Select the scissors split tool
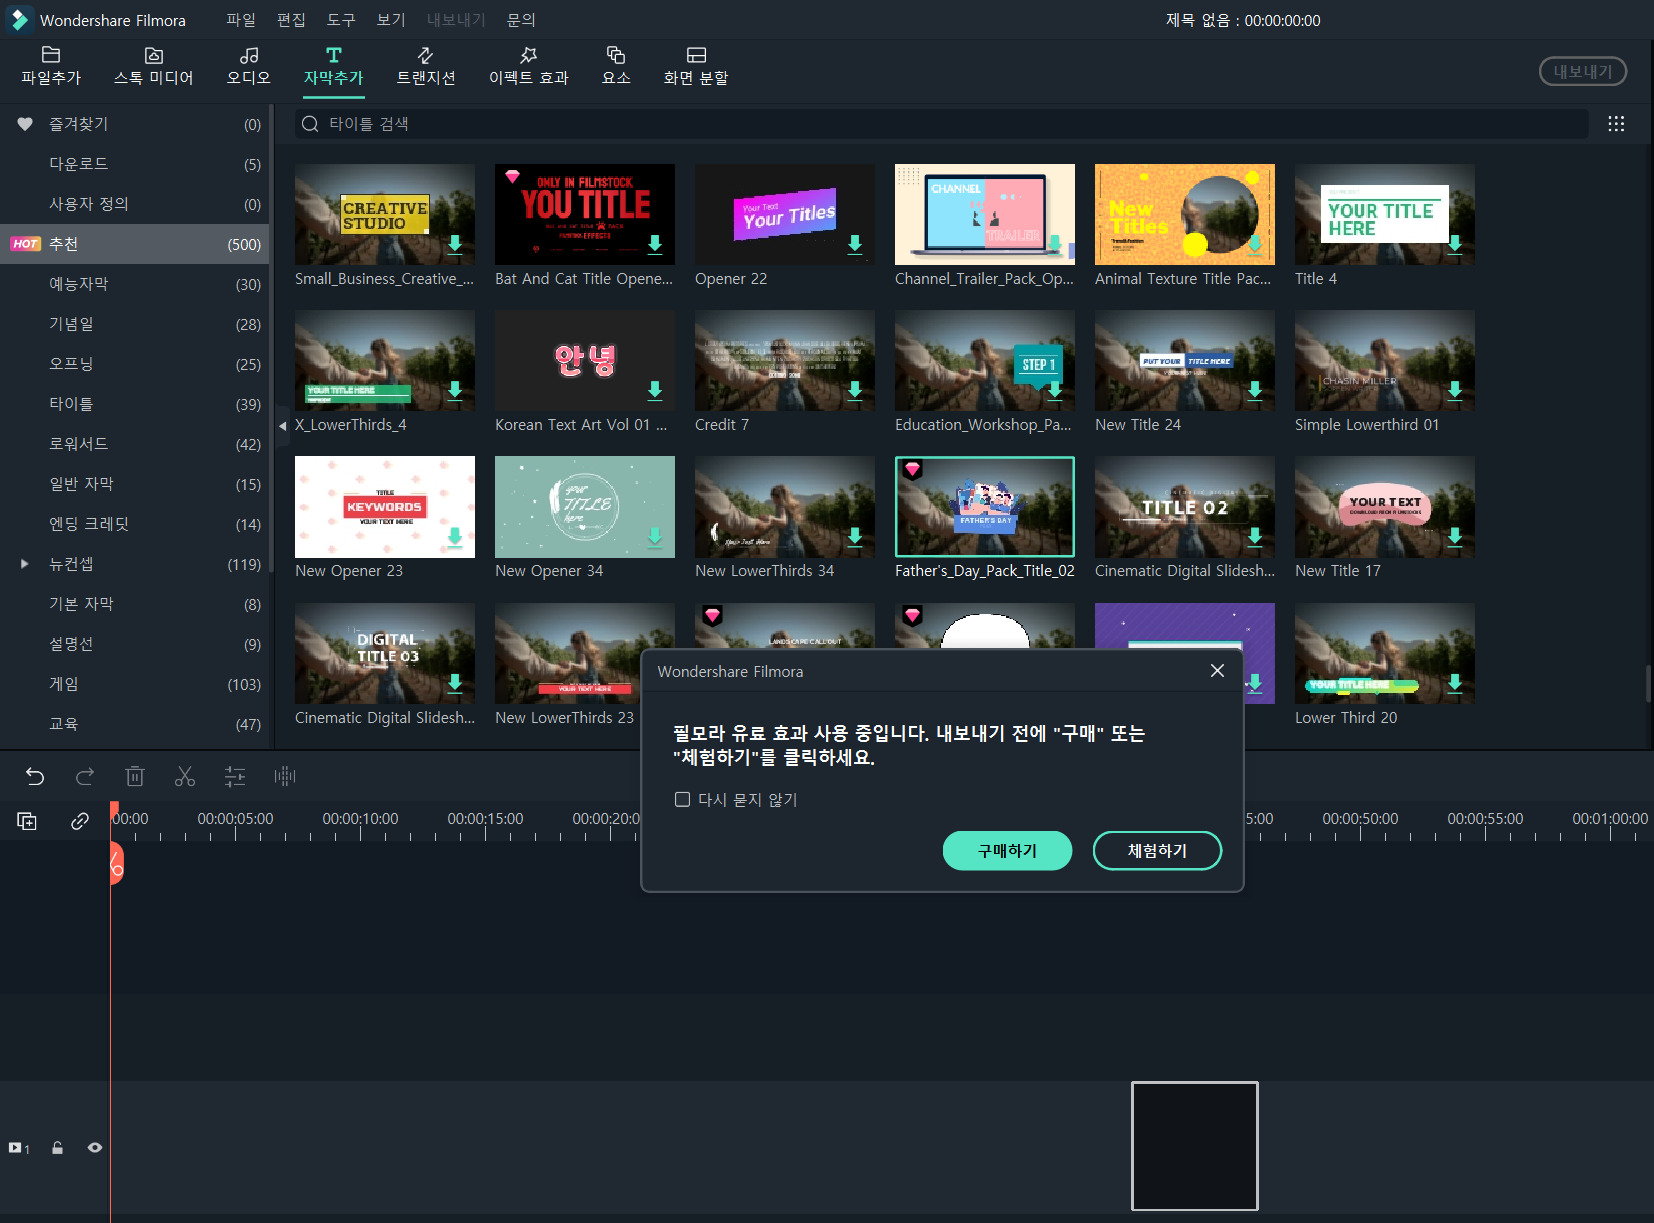1654x1223 pixels. coord(185,776)
